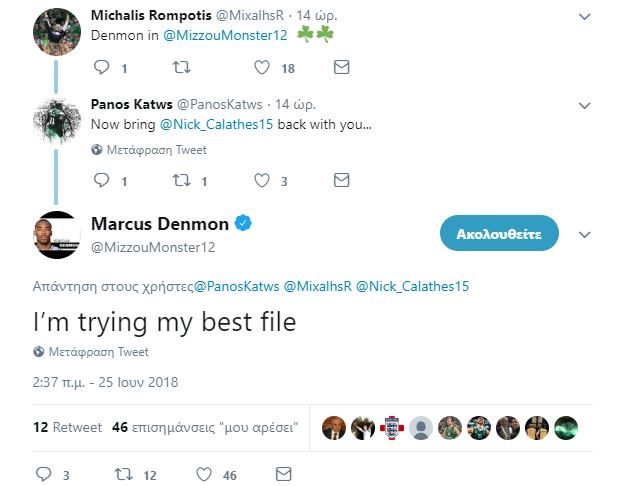Retweet Michalis Rompotis's Denmon tweet
618x486 pixels.
pos(181,68)
